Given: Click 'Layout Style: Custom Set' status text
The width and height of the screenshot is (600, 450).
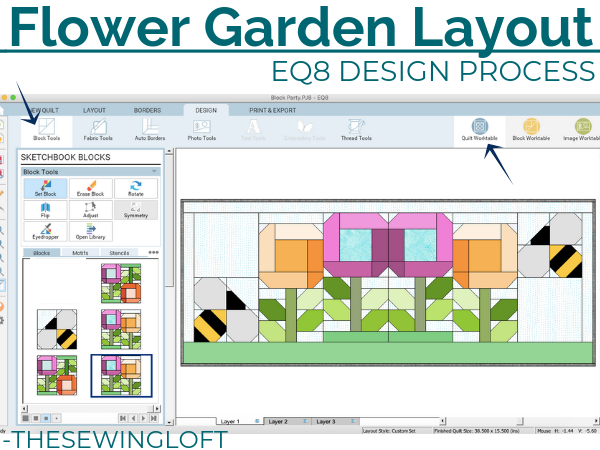Looking at the screenshot, I should [x=389, y=431].
